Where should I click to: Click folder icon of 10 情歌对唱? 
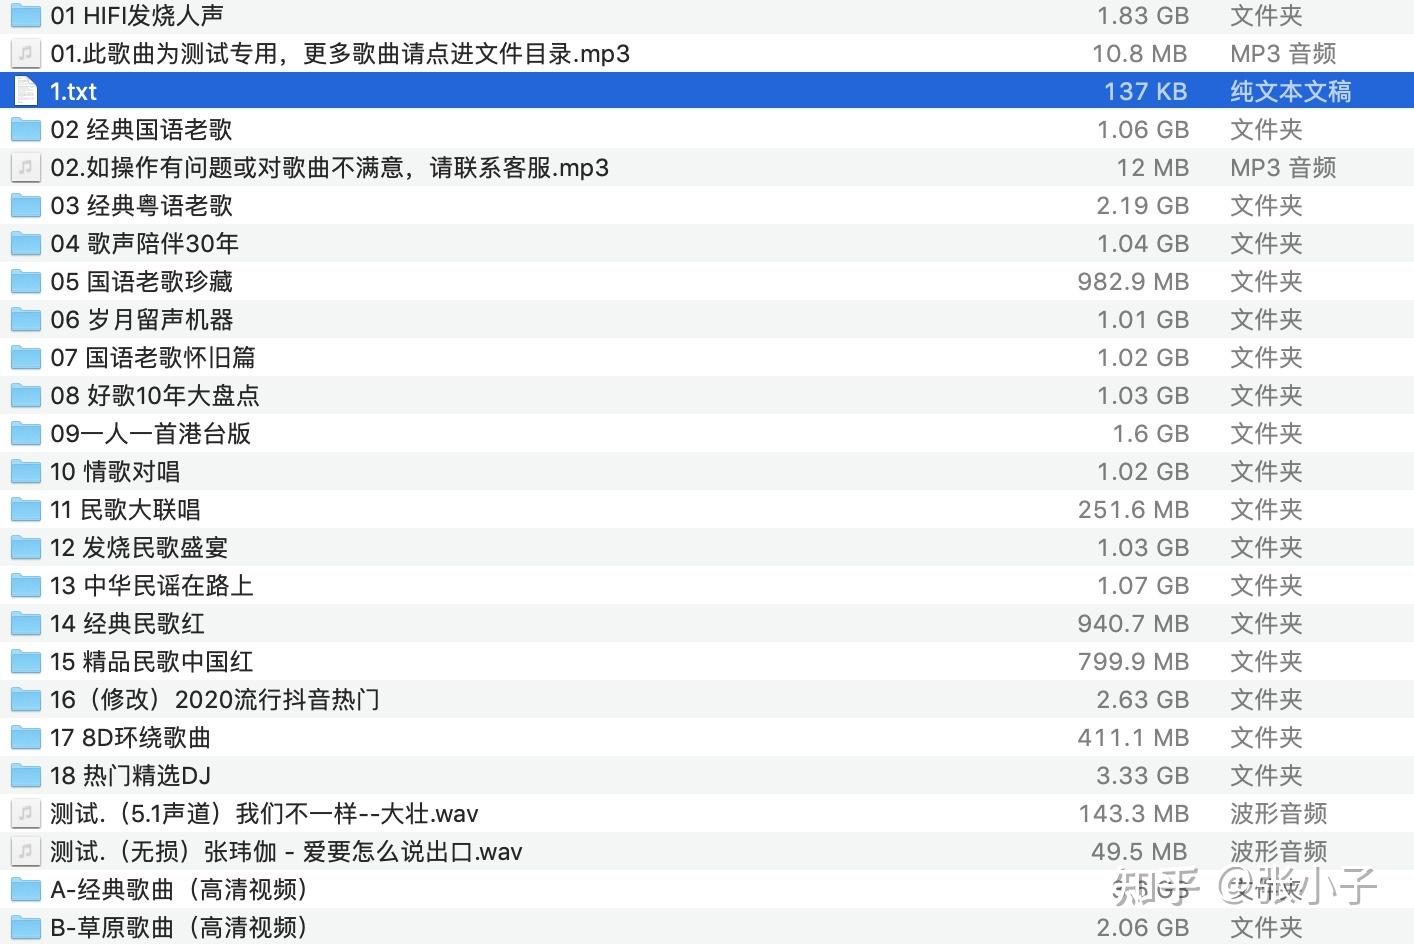(25, 472)
